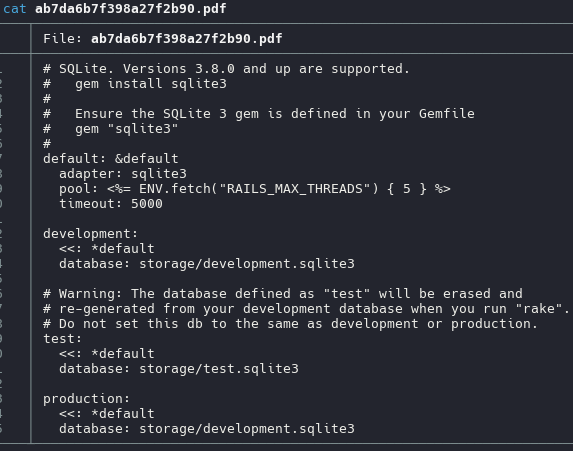
Task: Click the production database path line
Action: pos(207,428)
